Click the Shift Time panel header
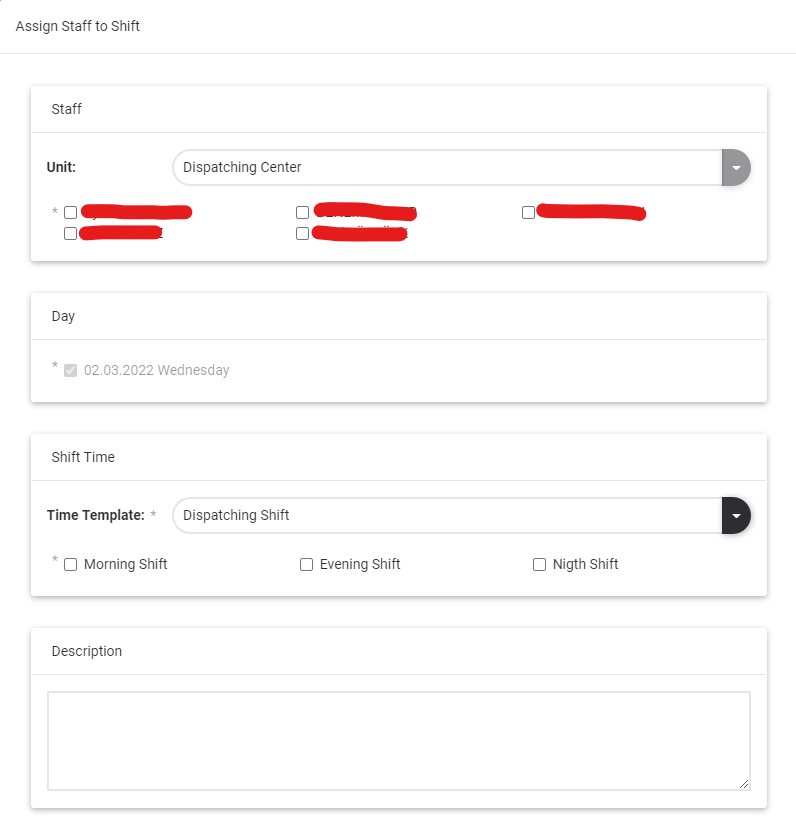This screenshot has height=818, width=796. (x=83, y=457)
